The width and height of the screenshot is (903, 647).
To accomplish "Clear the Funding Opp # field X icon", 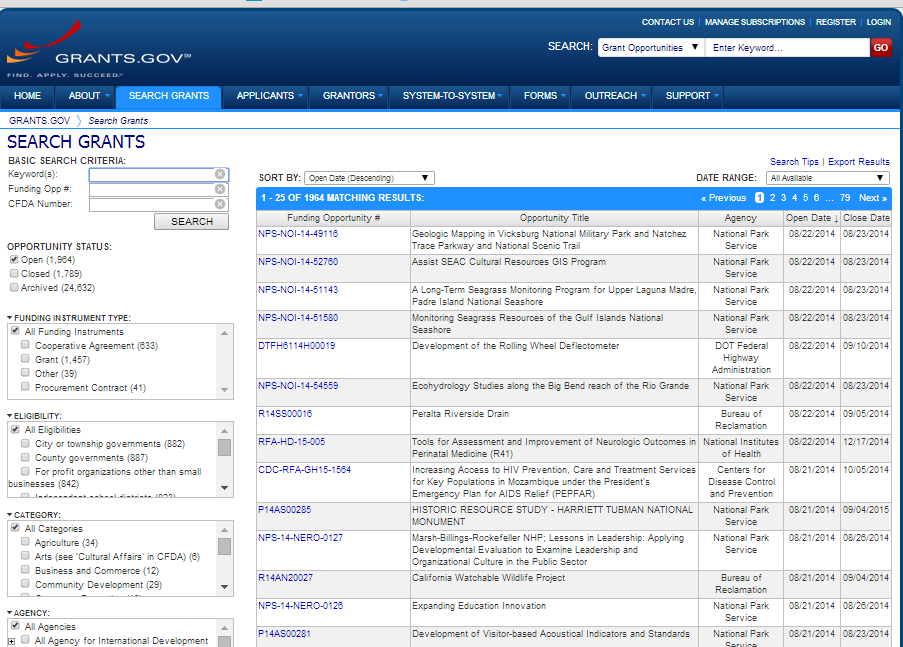I will 220,189.
